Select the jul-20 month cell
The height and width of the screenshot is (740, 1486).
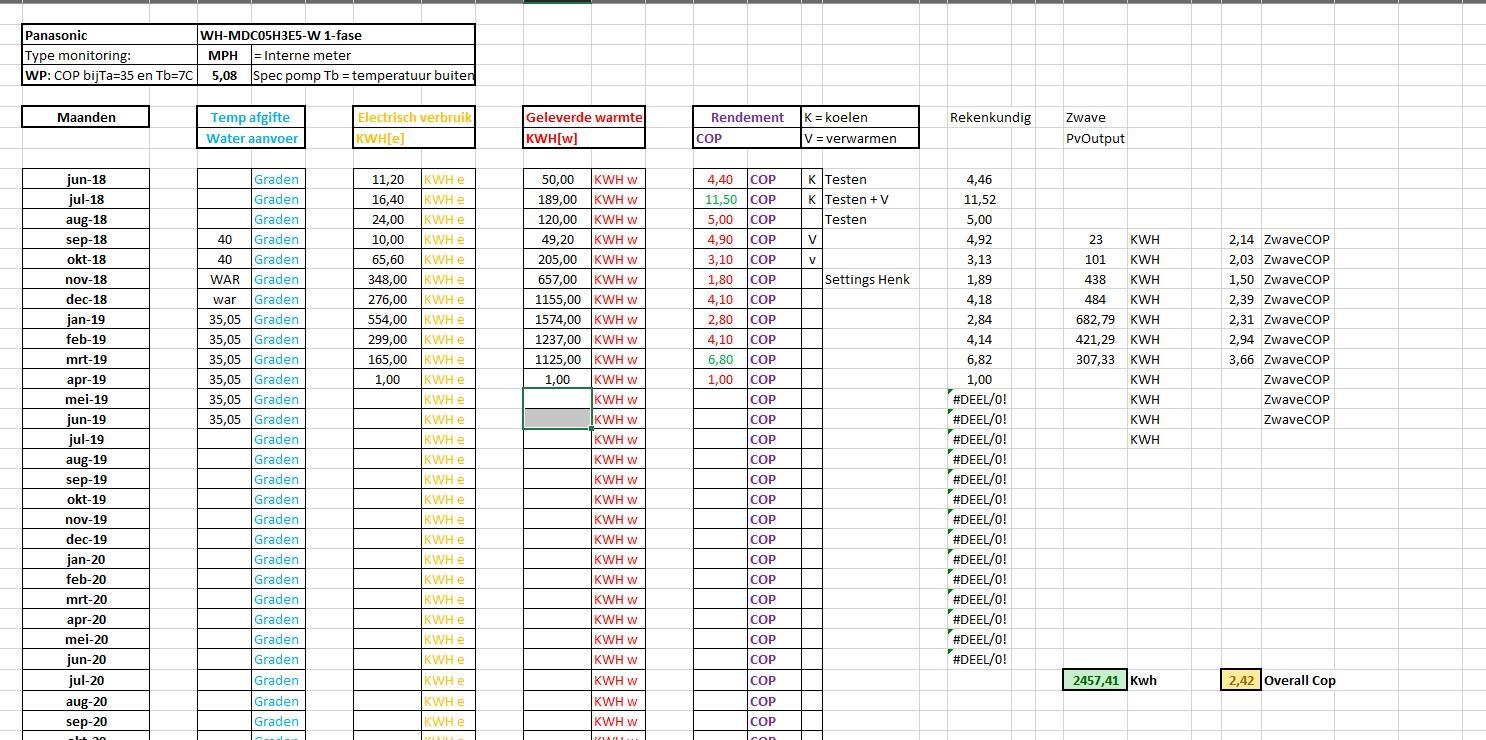coord(86,680)
